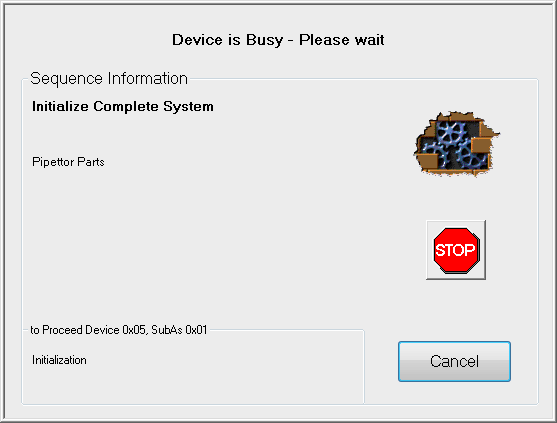Click the 'Please wait' portion of the header
This screenshot has height=423, width=557.
[342, 40]
